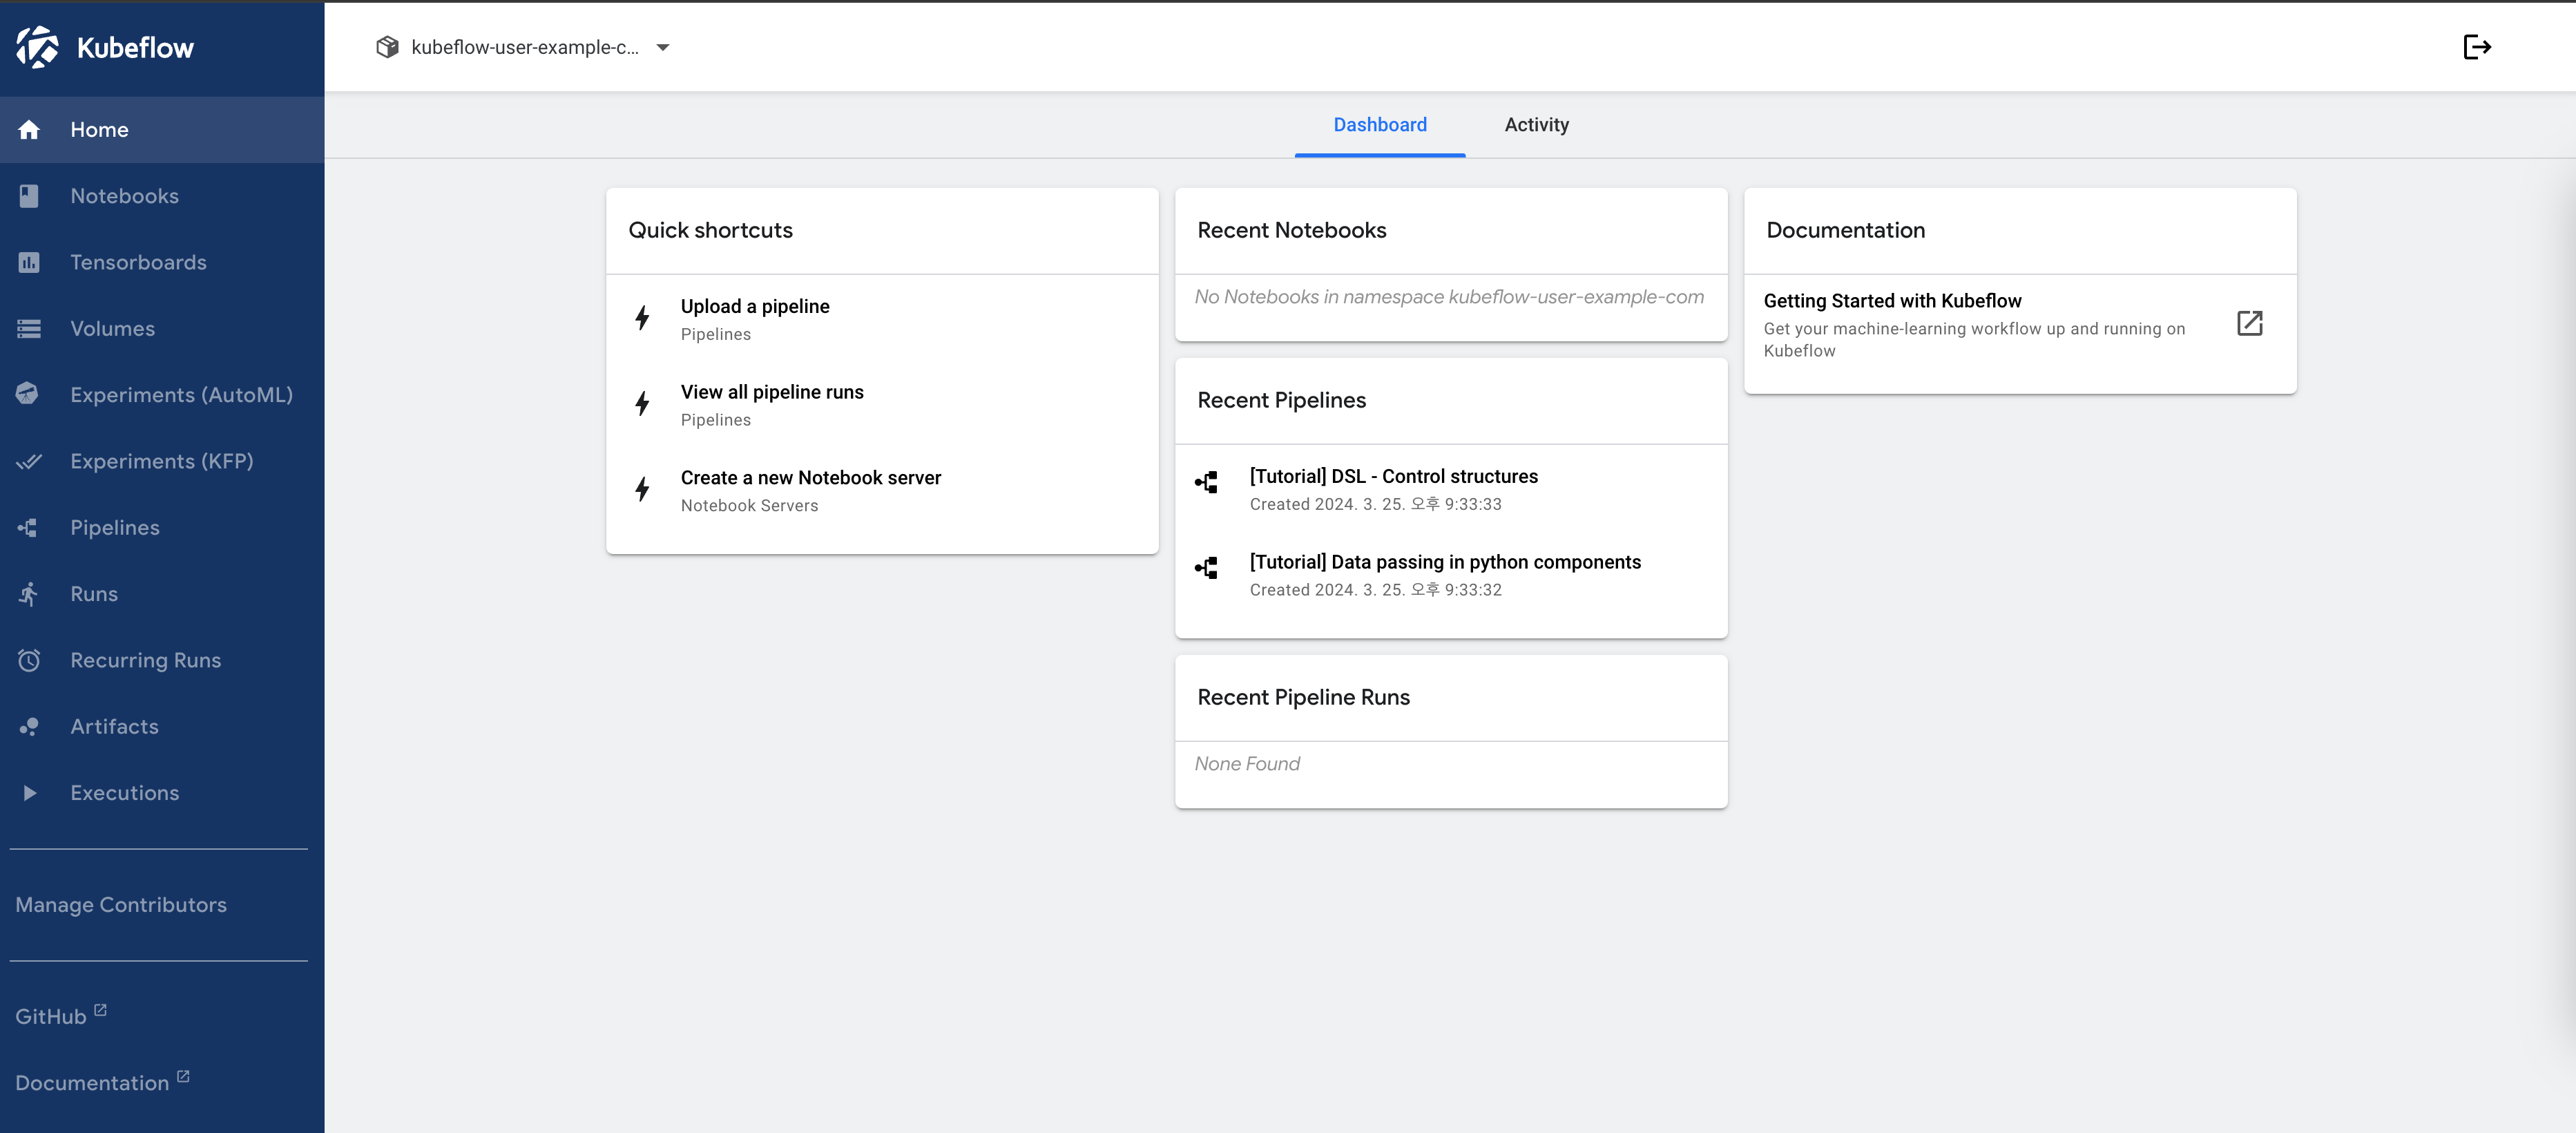Click Created timestamp ending 9:33:33
This screenshot has height=1133, width=2576.
(1375, 504)
